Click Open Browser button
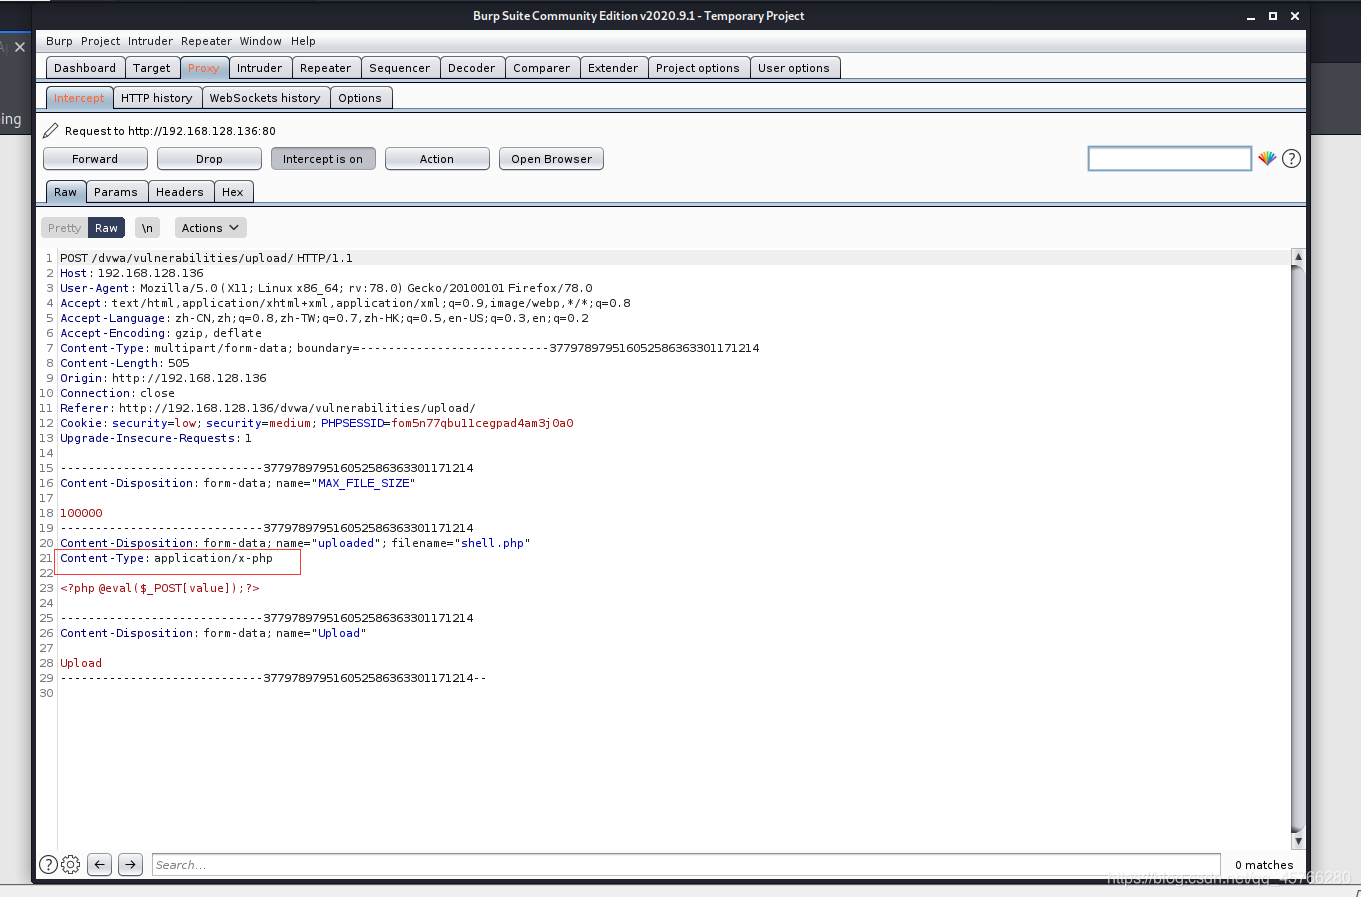Screen dimensions: 1361x897 [x=552, y=159]
